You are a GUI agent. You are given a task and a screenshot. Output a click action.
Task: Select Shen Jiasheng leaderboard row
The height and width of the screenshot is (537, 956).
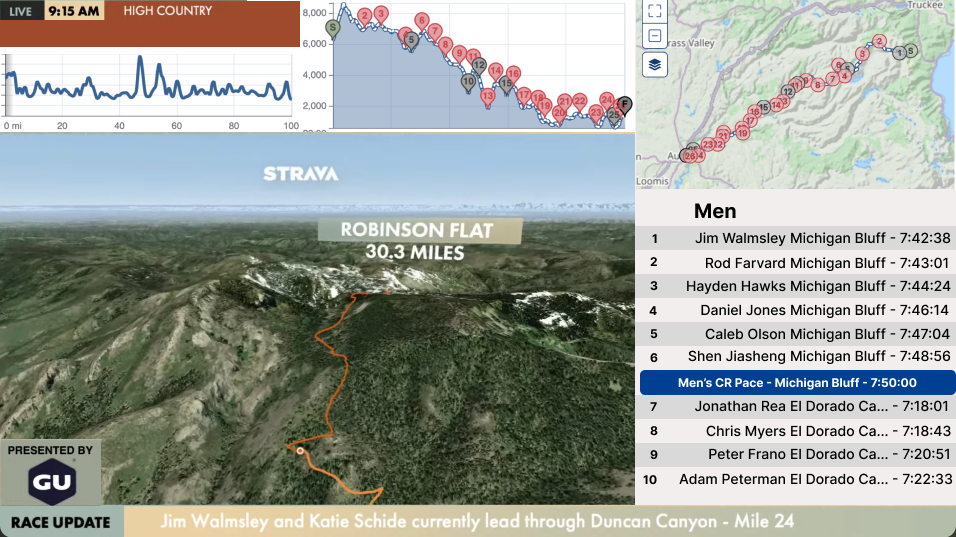point(796,357)
